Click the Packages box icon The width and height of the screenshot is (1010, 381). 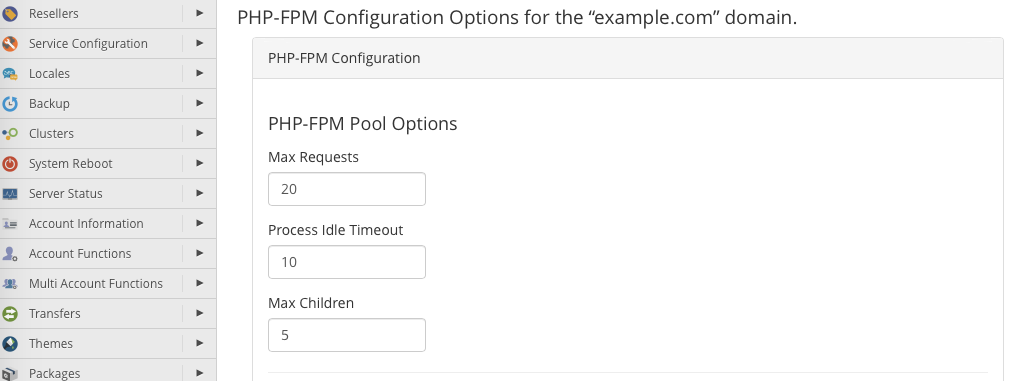pyautogui.click(x=10, y=373)
